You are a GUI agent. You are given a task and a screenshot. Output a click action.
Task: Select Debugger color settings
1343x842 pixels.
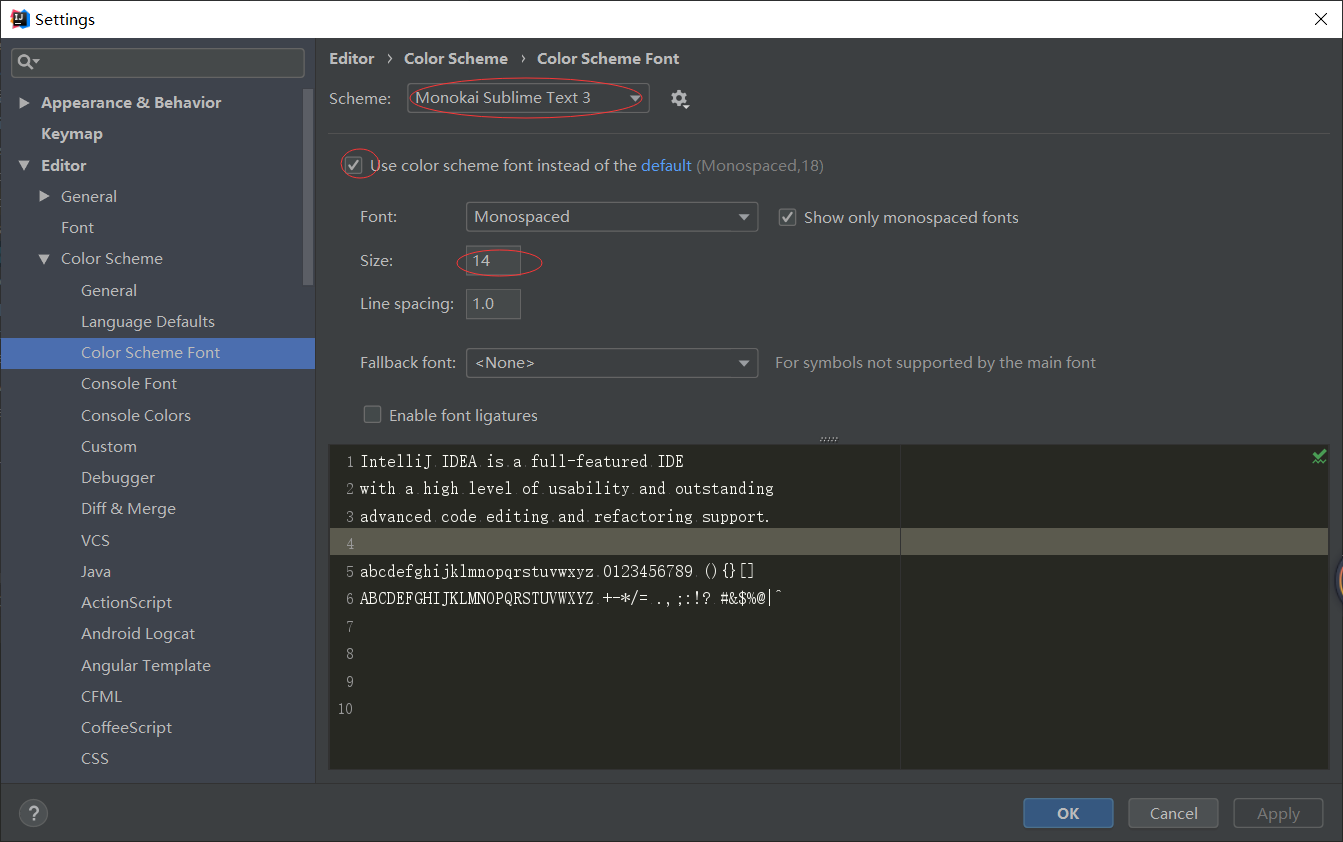(118, 478)
